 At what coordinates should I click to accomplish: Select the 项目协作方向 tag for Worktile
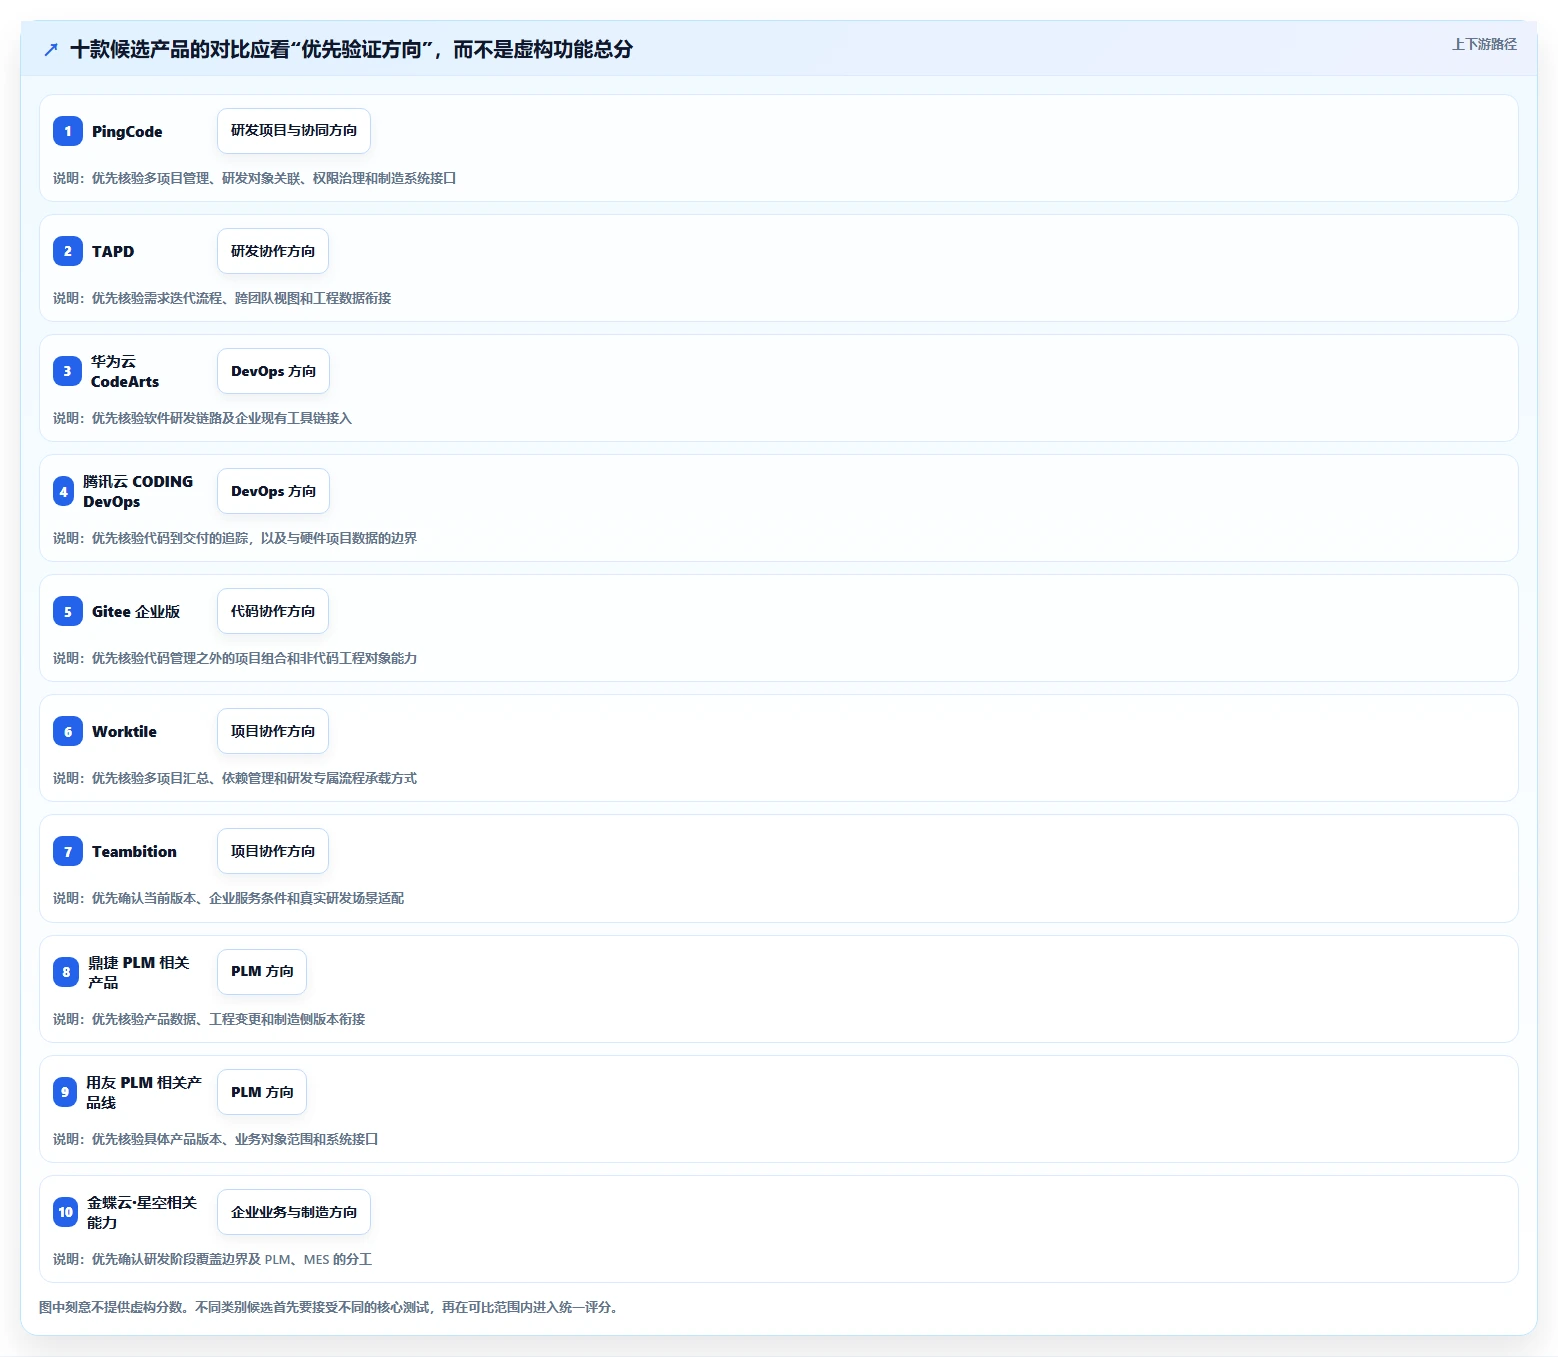pos(273,731)
